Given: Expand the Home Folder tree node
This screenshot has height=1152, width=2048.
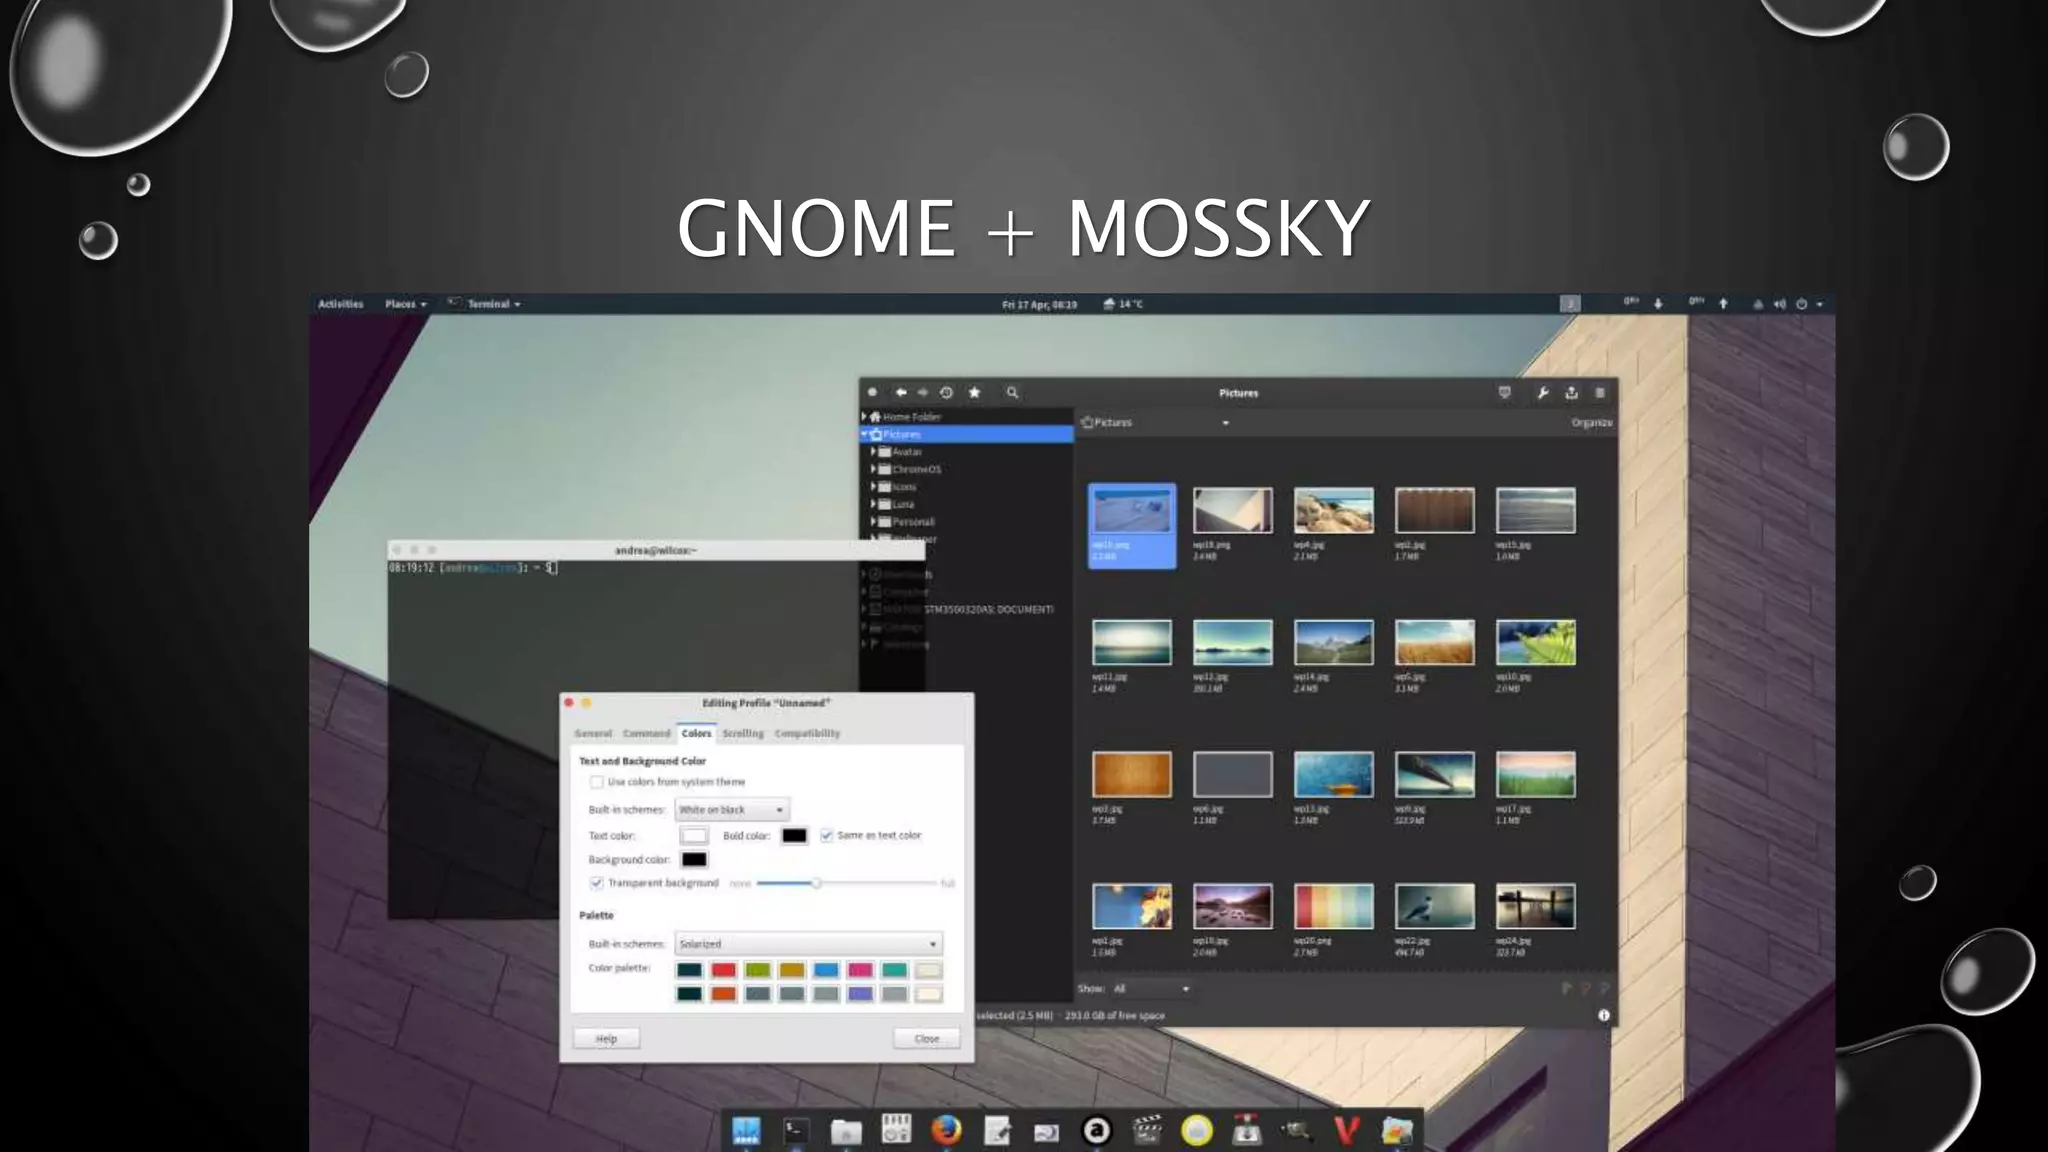Looking at the screenshot, I should coord(865,416).
